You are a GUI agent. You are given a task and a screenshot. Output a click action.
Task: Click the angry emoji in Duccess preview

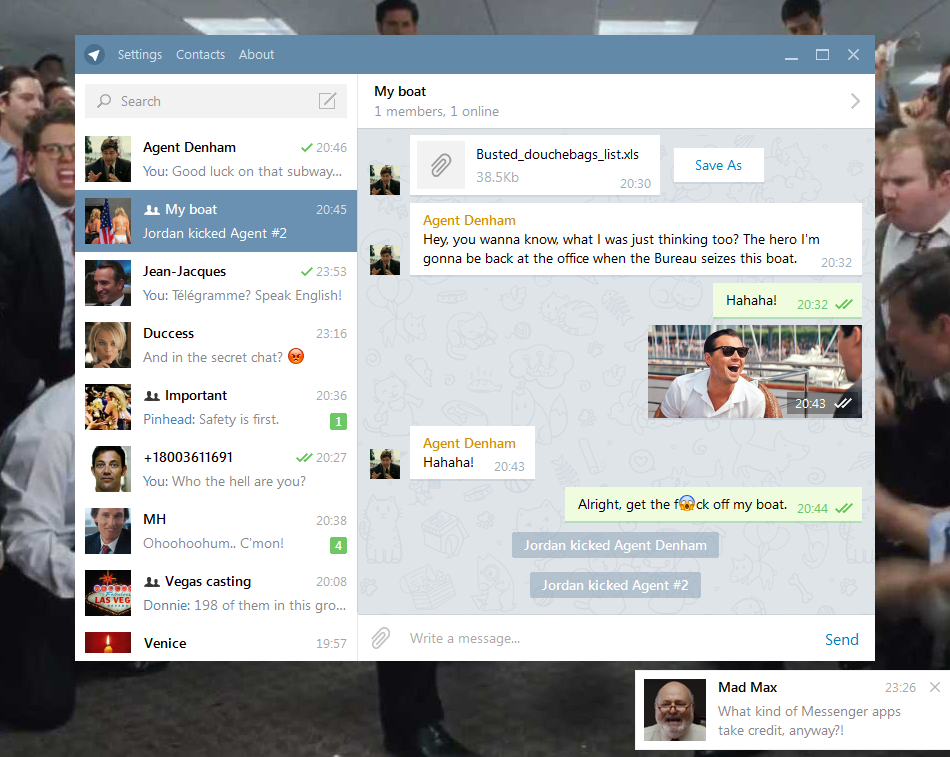tap(296, 356)
